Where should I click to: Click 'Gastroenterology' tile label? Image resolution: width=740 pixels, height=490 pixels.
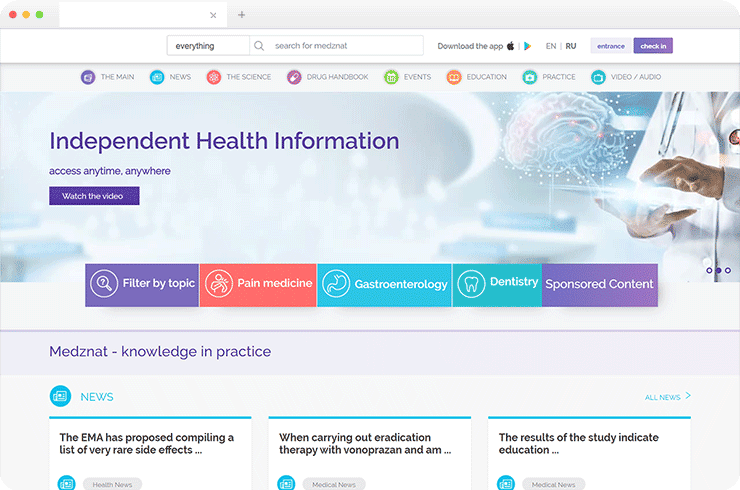point(401,284)
